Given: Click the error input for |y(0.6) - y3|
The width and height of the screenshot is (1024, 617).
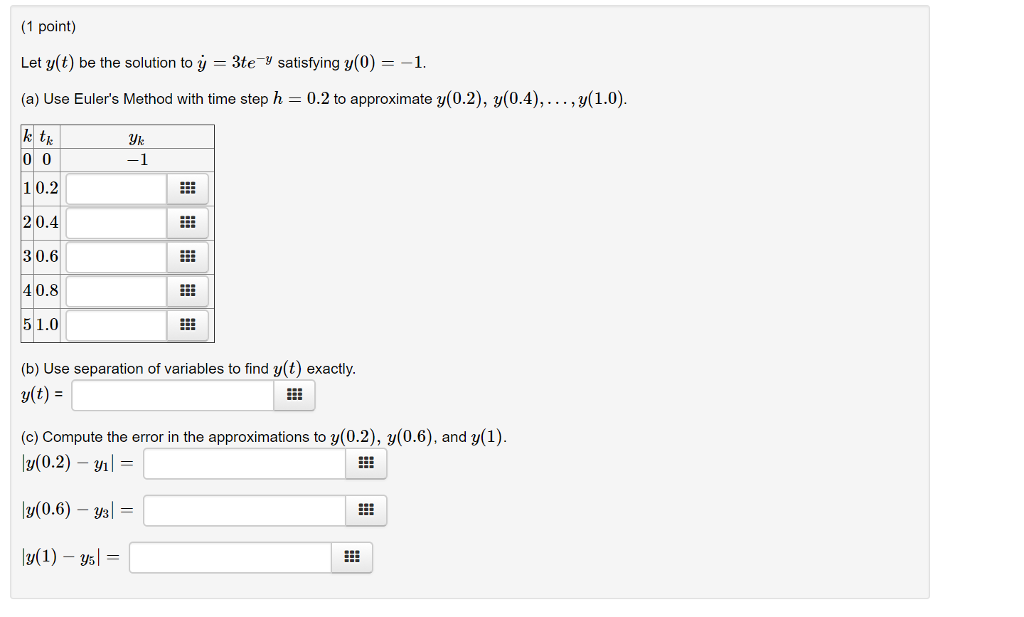Looking at the screenshot, I should click(x=243, y=510).
